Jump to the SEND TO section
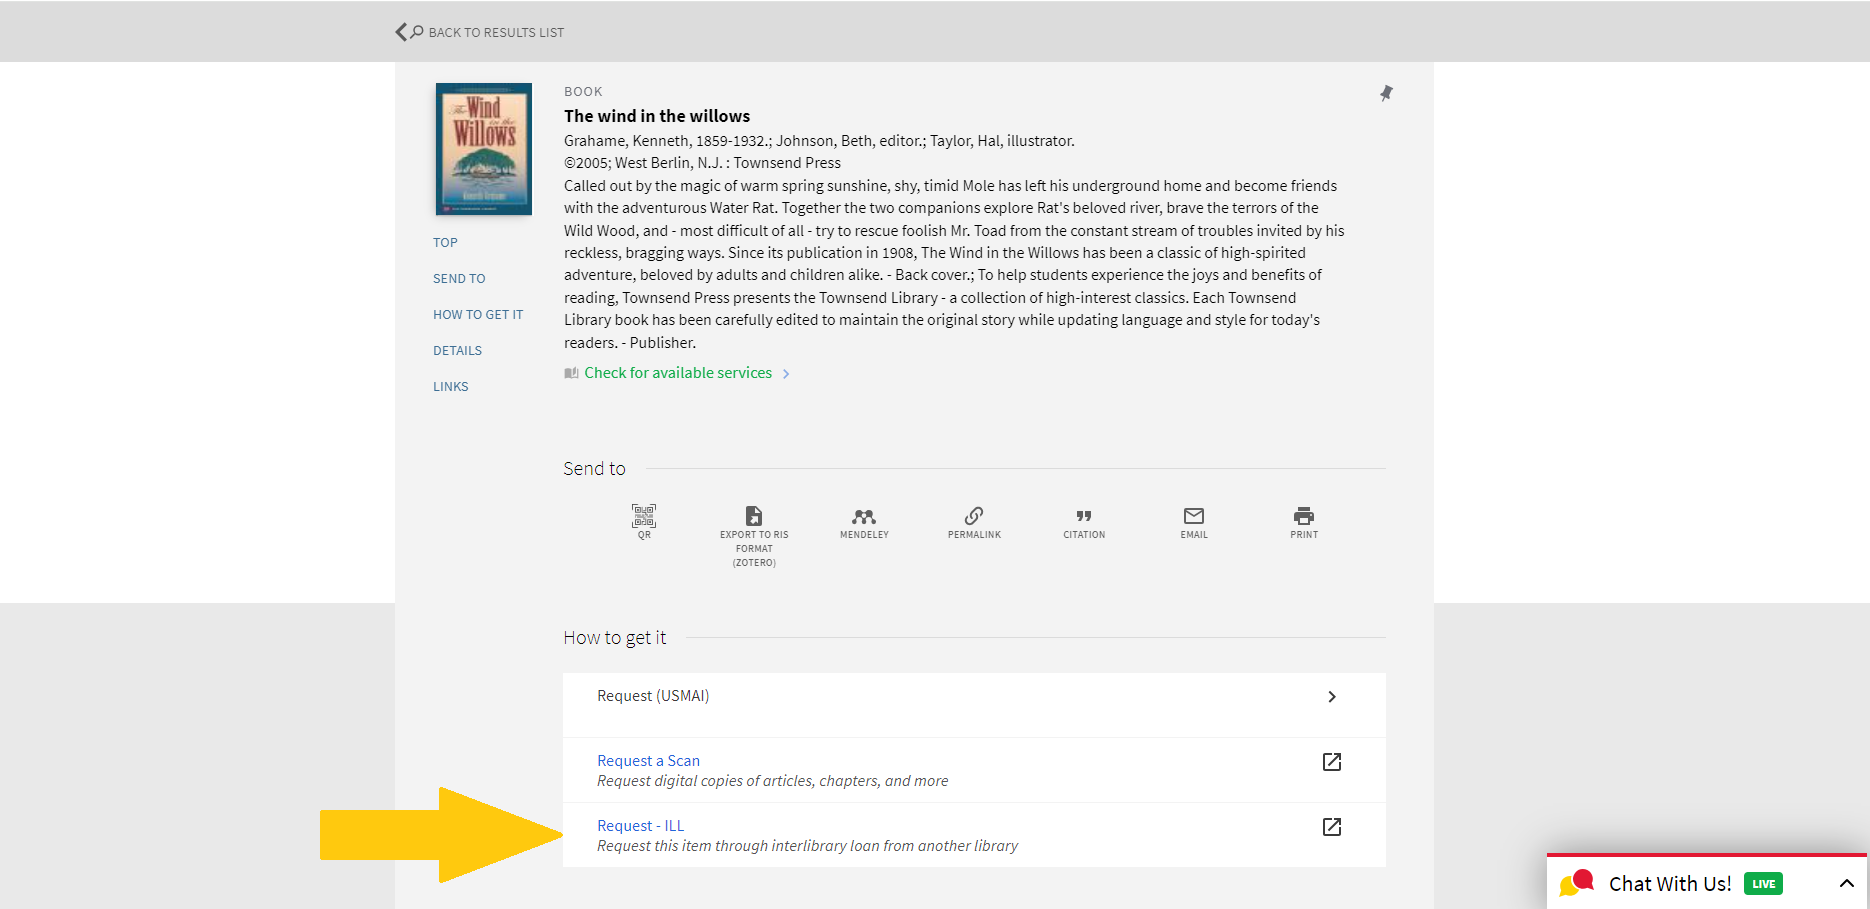Screen dimensions: 1870x909 click(x=459, y=278)
